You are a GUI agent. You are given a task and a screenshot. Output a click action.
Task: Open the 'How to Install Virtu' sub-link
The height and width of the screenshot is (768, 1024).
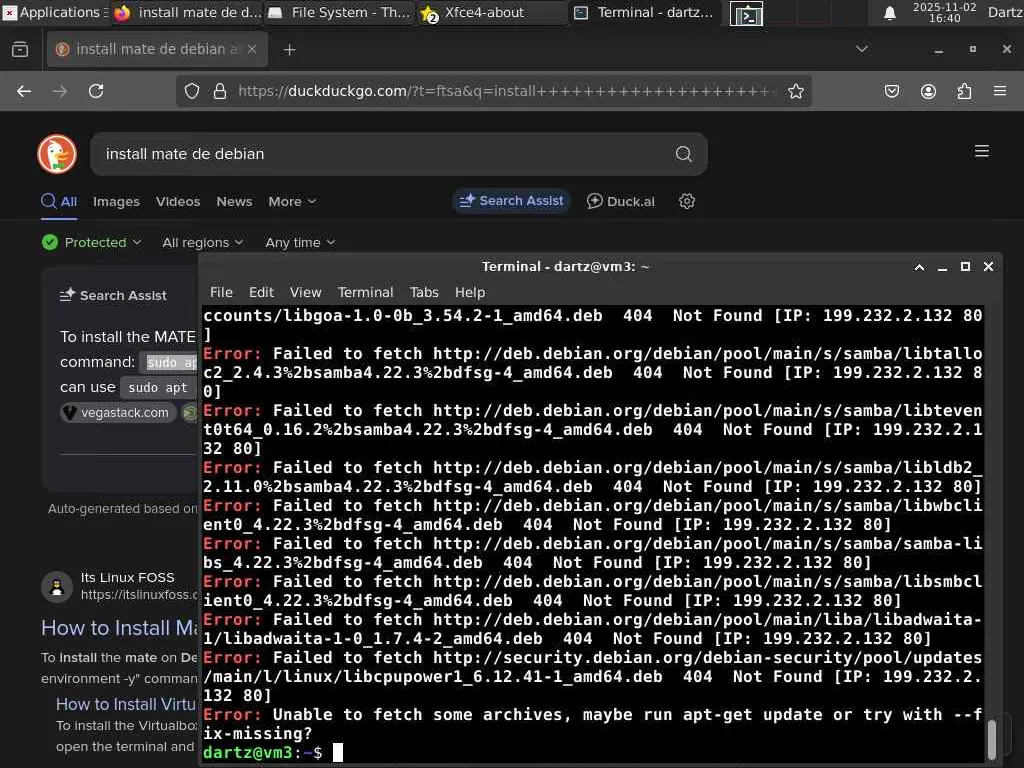click(125, 704)
